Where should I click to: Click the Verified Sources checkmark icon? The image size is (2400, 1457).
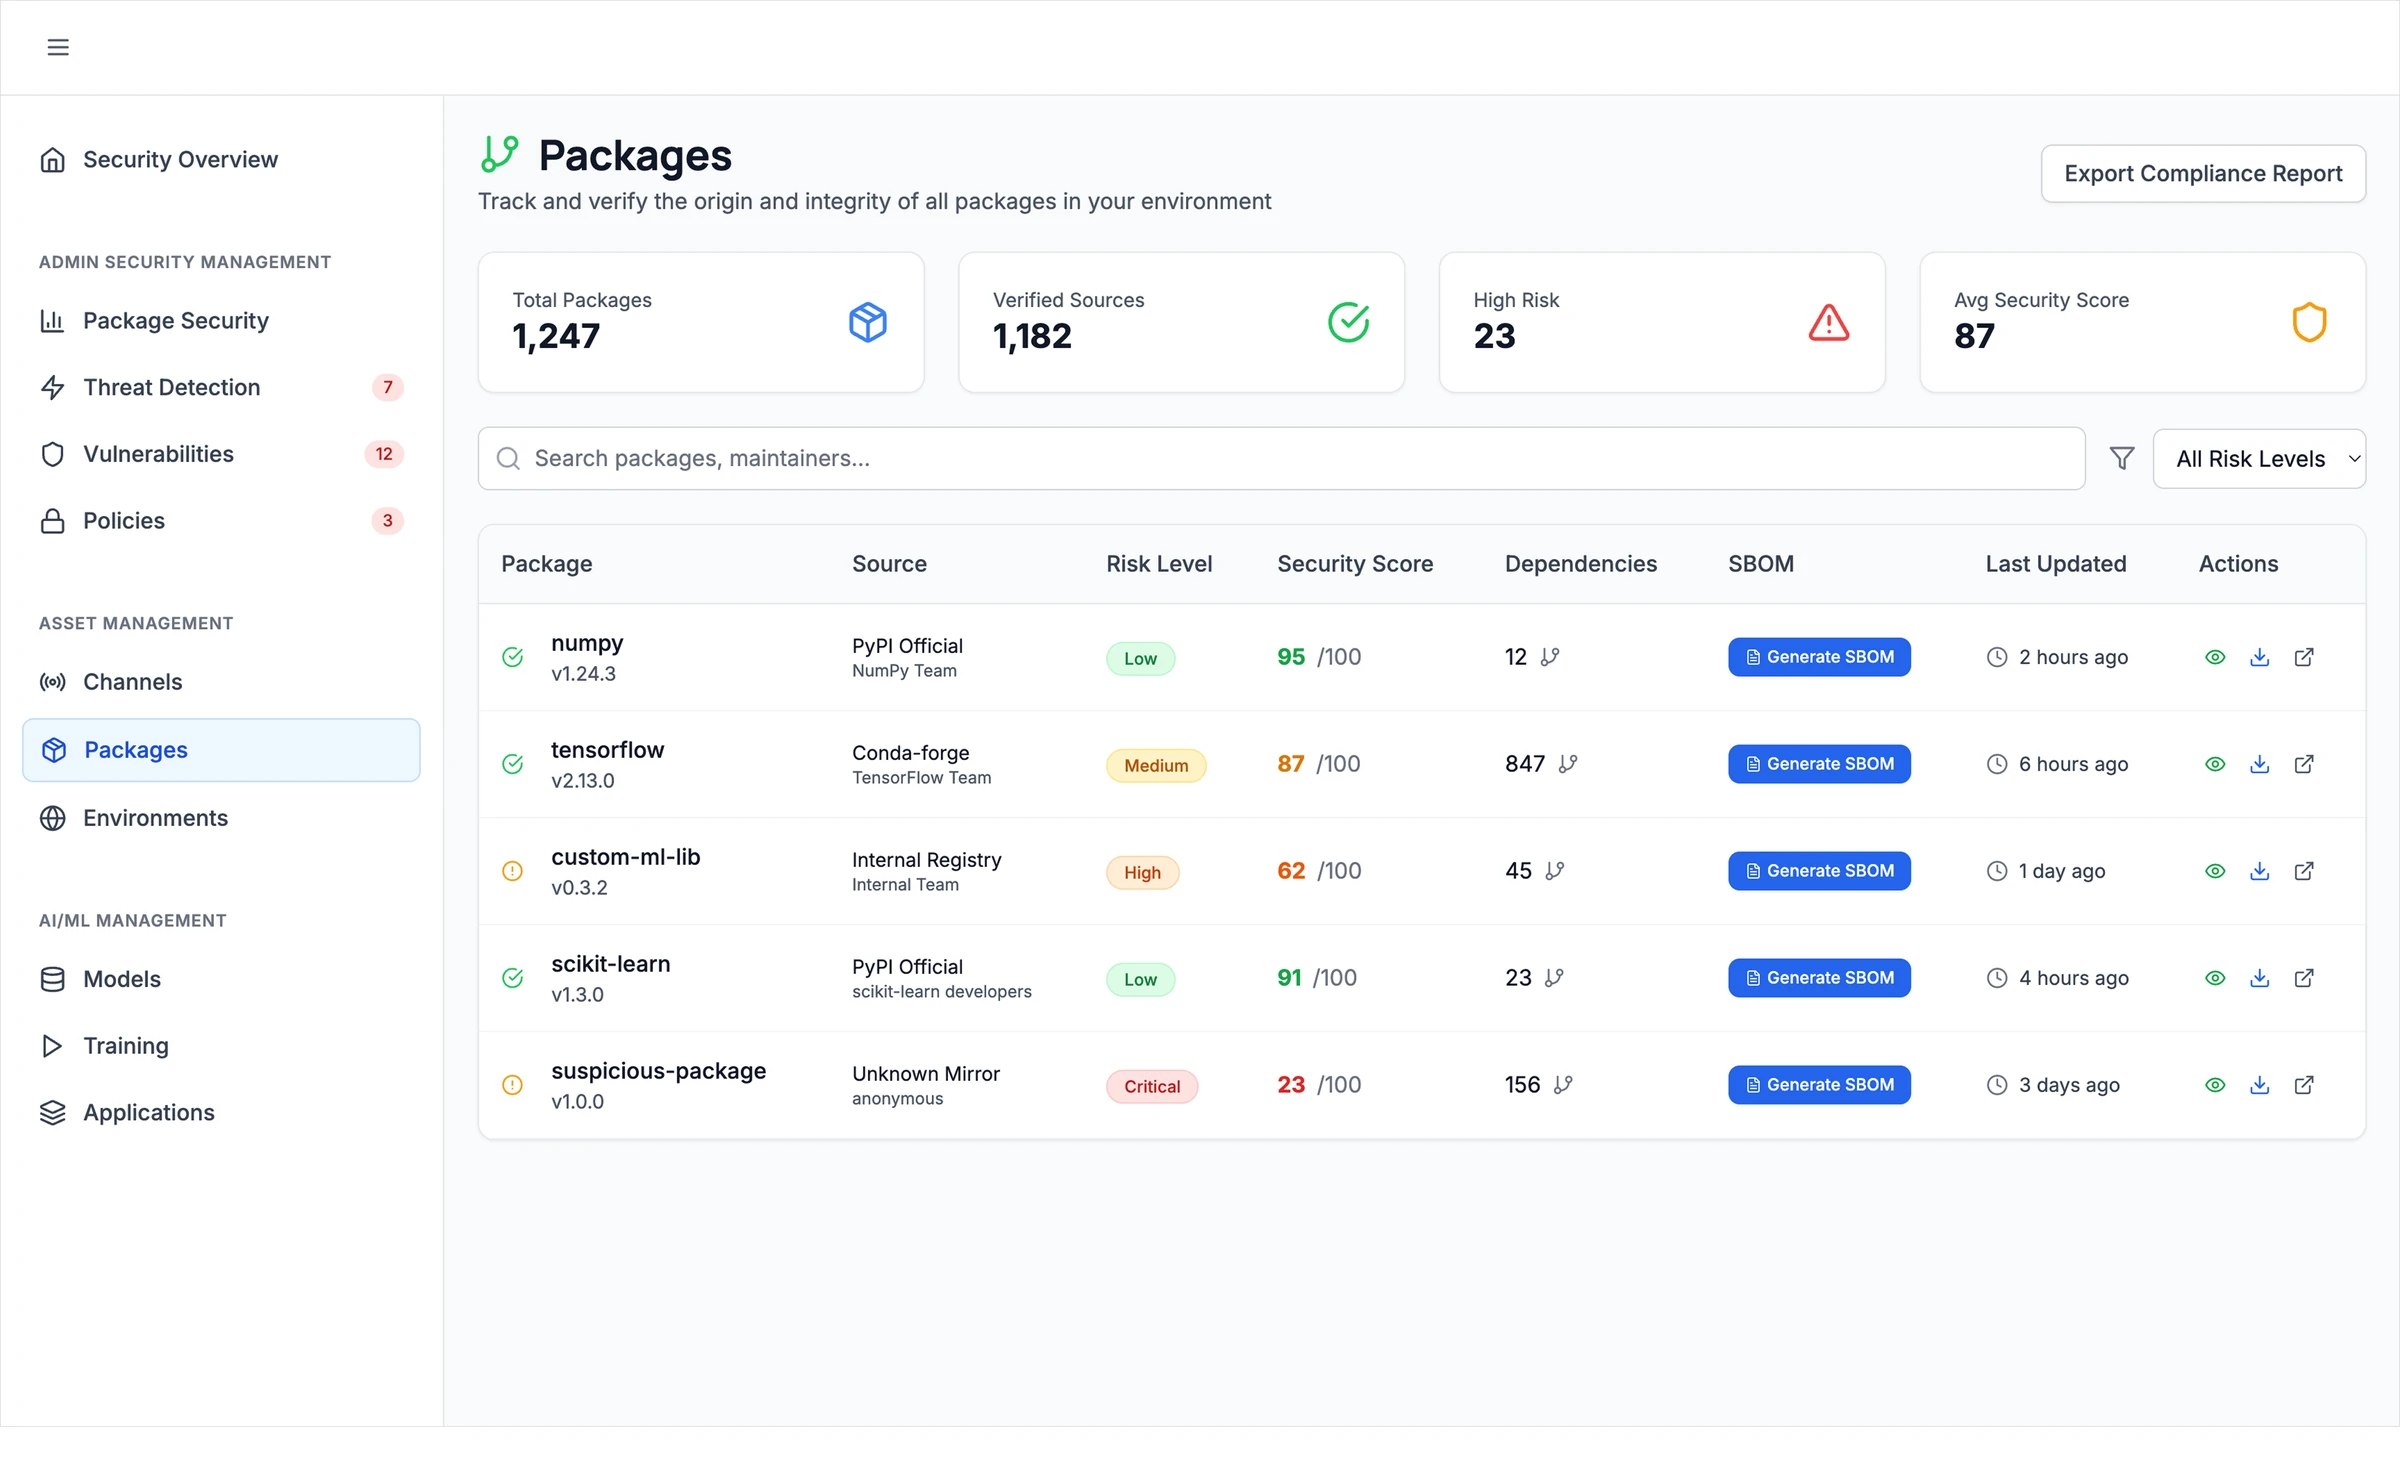(x=1348, y=322)
